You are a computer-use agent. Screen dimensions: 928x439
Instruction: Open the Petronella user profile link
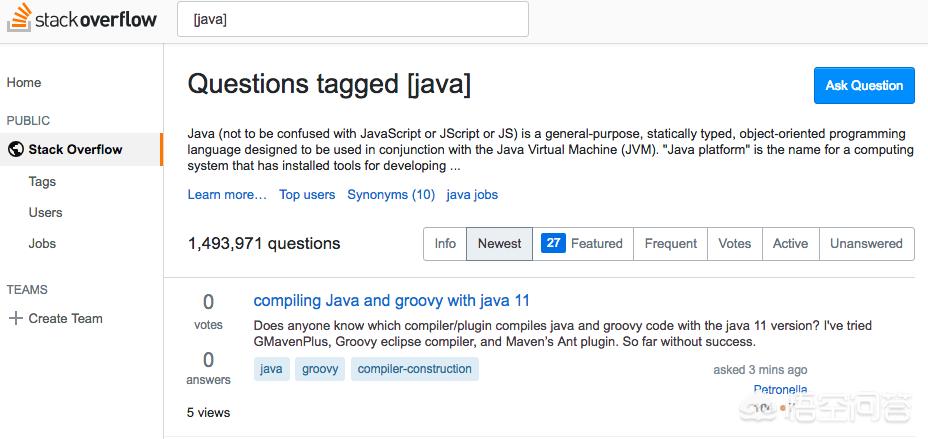[781, 389]
